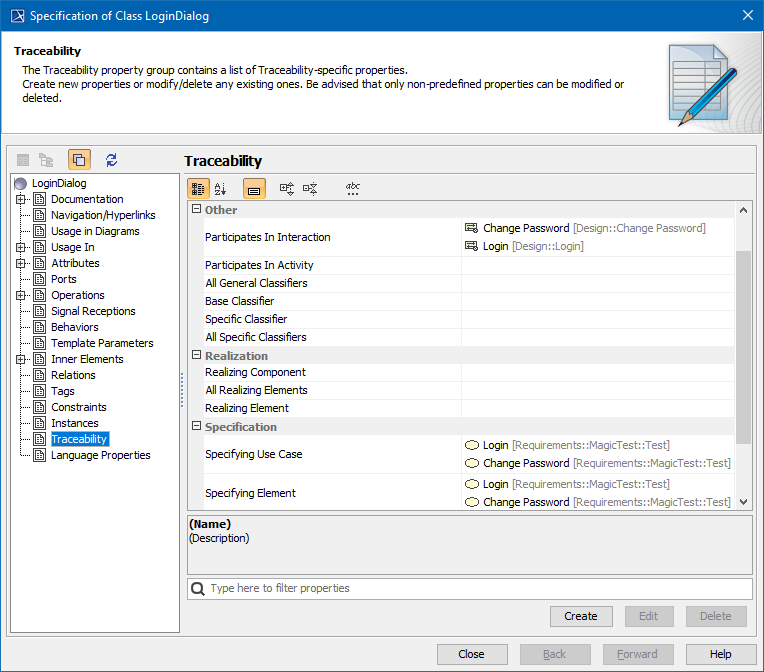The height and width of the screenshot is (672, 764).
Task: Expand the Operations tree node
Action: pyautogui.click(x=21, y=295)
